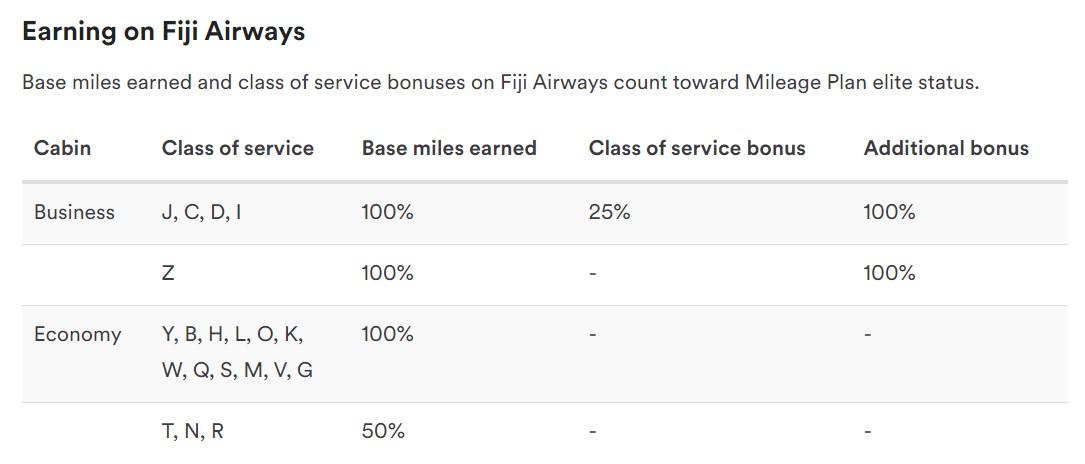The height and width of the screenshot is (464, 1085).
Task: Click the Z class of service cell
Action: tap(167, 273)
